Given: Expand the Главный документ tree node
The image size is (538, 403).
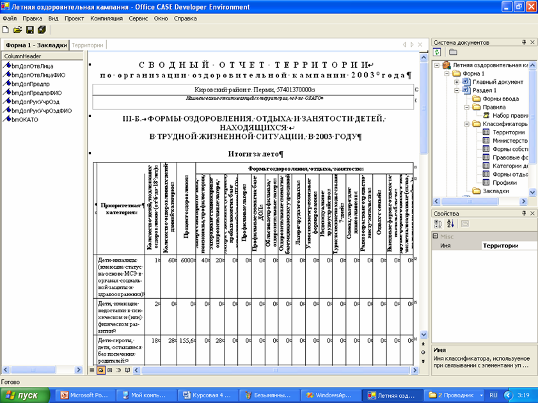Looking at the screenshot, I should 457,82.
